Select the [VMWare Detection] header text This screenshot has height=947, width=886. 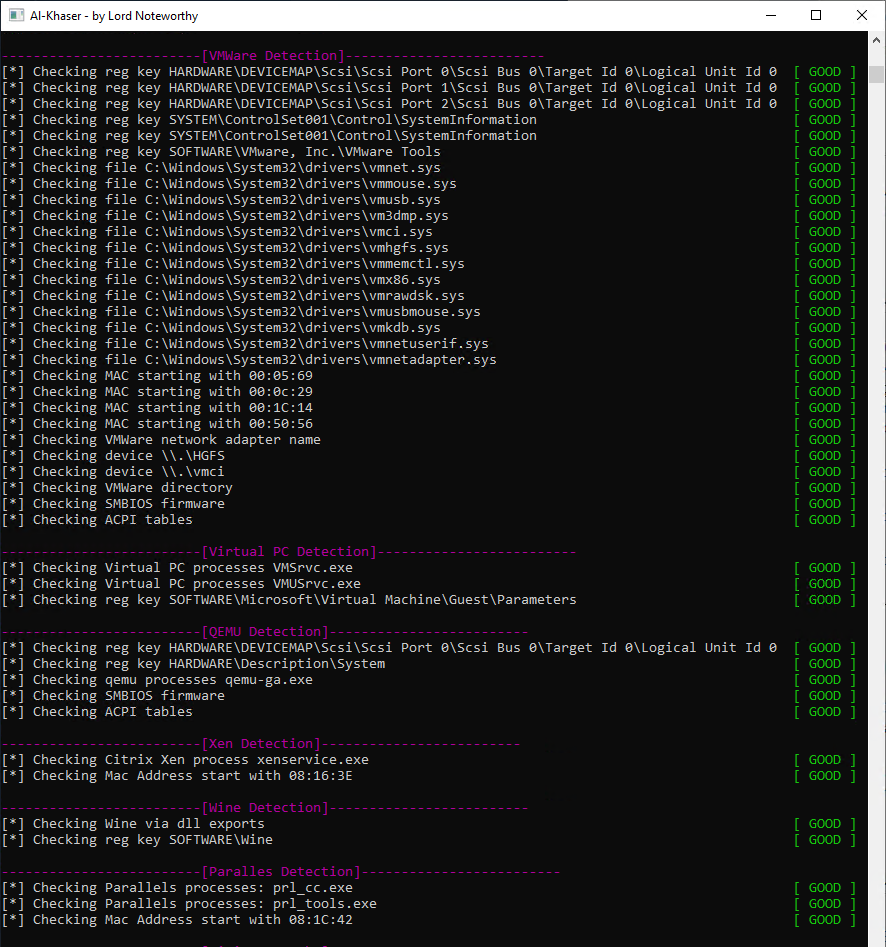pos(272,56)
